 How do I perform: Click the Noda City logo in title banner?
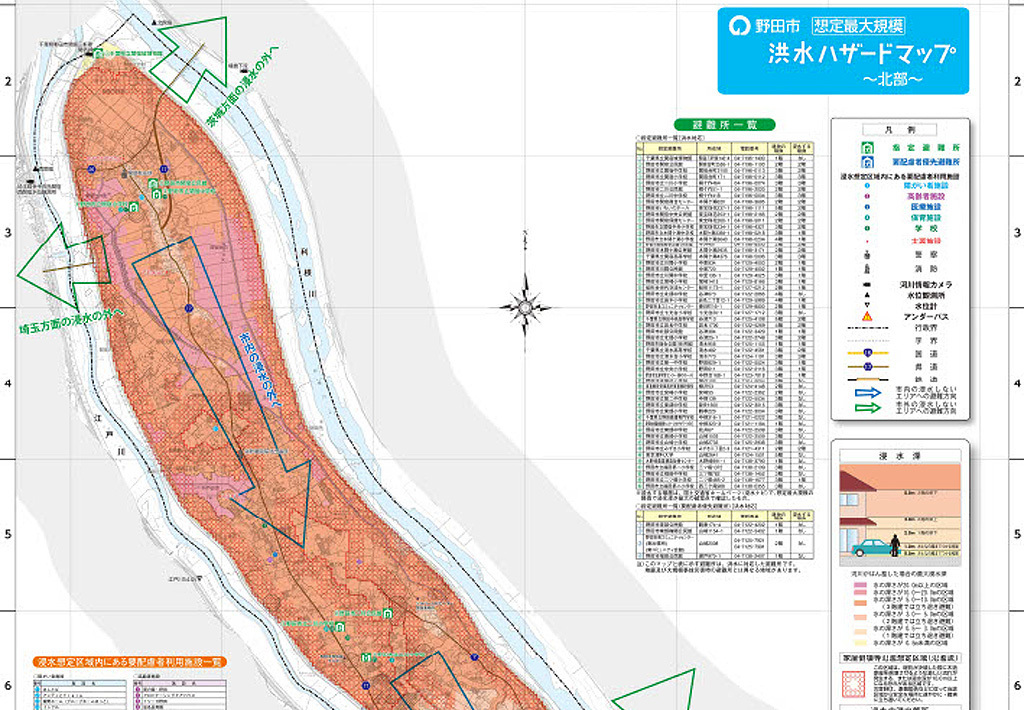point(739,25)
